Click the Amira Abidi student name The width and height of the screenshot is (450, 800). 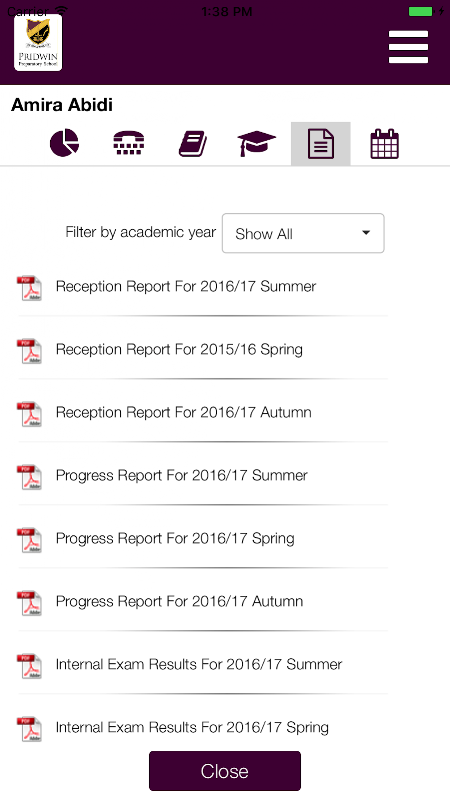click(62, 105)
